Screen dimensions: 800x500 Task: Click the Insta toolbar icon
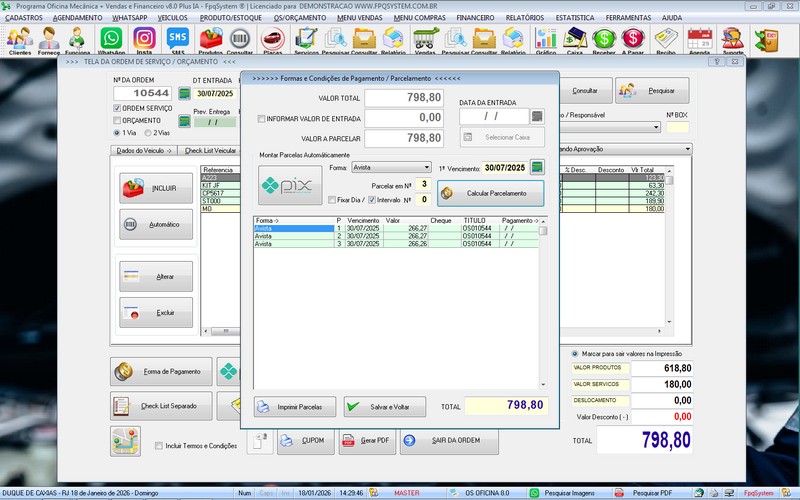tap(145, 38)
